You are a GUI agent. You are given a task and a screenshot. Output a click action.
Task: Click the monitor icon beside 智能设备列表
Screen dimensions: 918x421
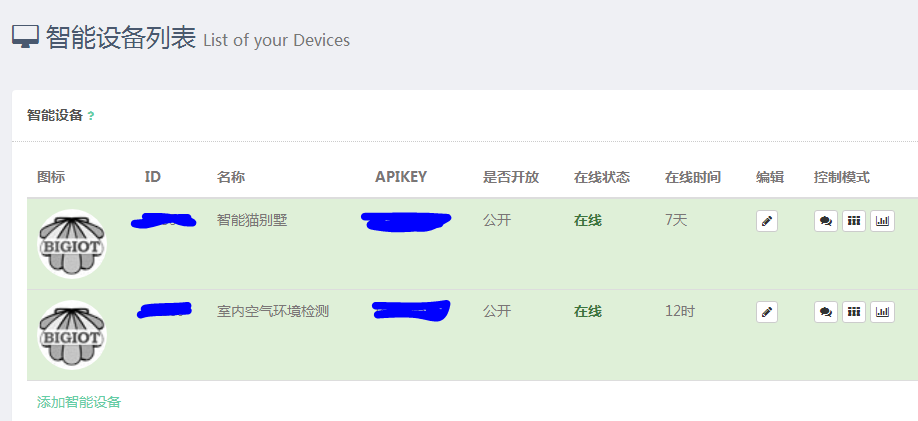coord(25,37)
